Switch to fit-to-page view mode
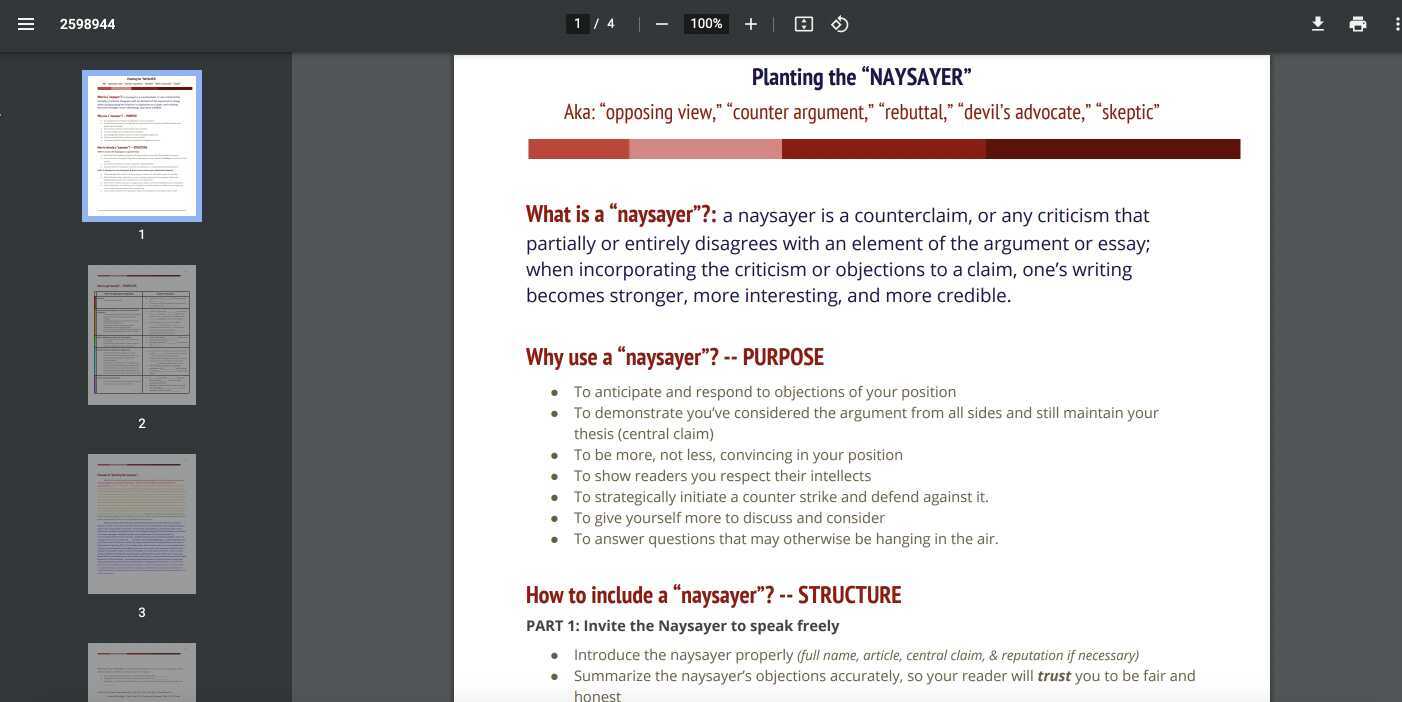 803,24
